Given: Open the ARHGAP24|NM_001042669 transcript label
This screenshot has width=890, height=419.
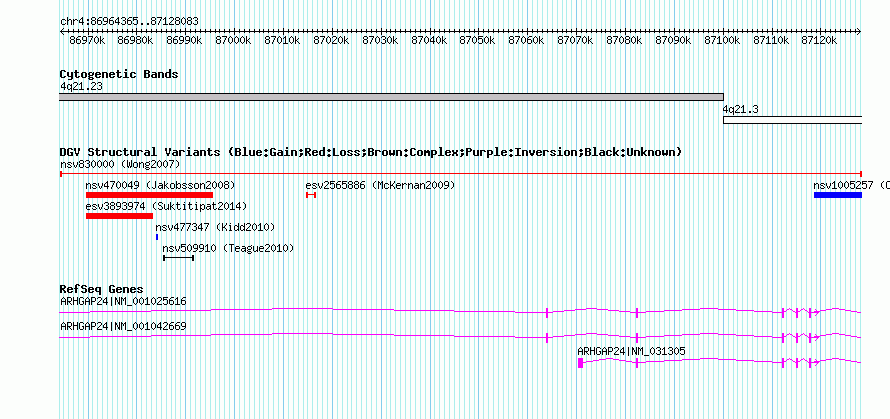Looking at the screenshot, I should pyautogui.click(x=123, y=326).
